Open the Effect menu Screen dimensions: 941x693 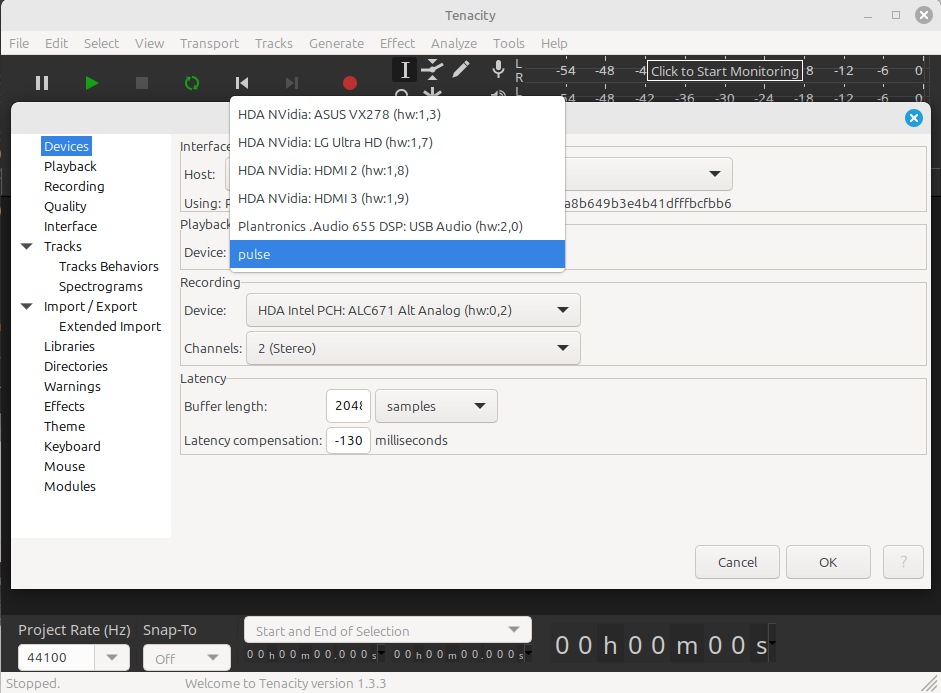coord(397,43)
